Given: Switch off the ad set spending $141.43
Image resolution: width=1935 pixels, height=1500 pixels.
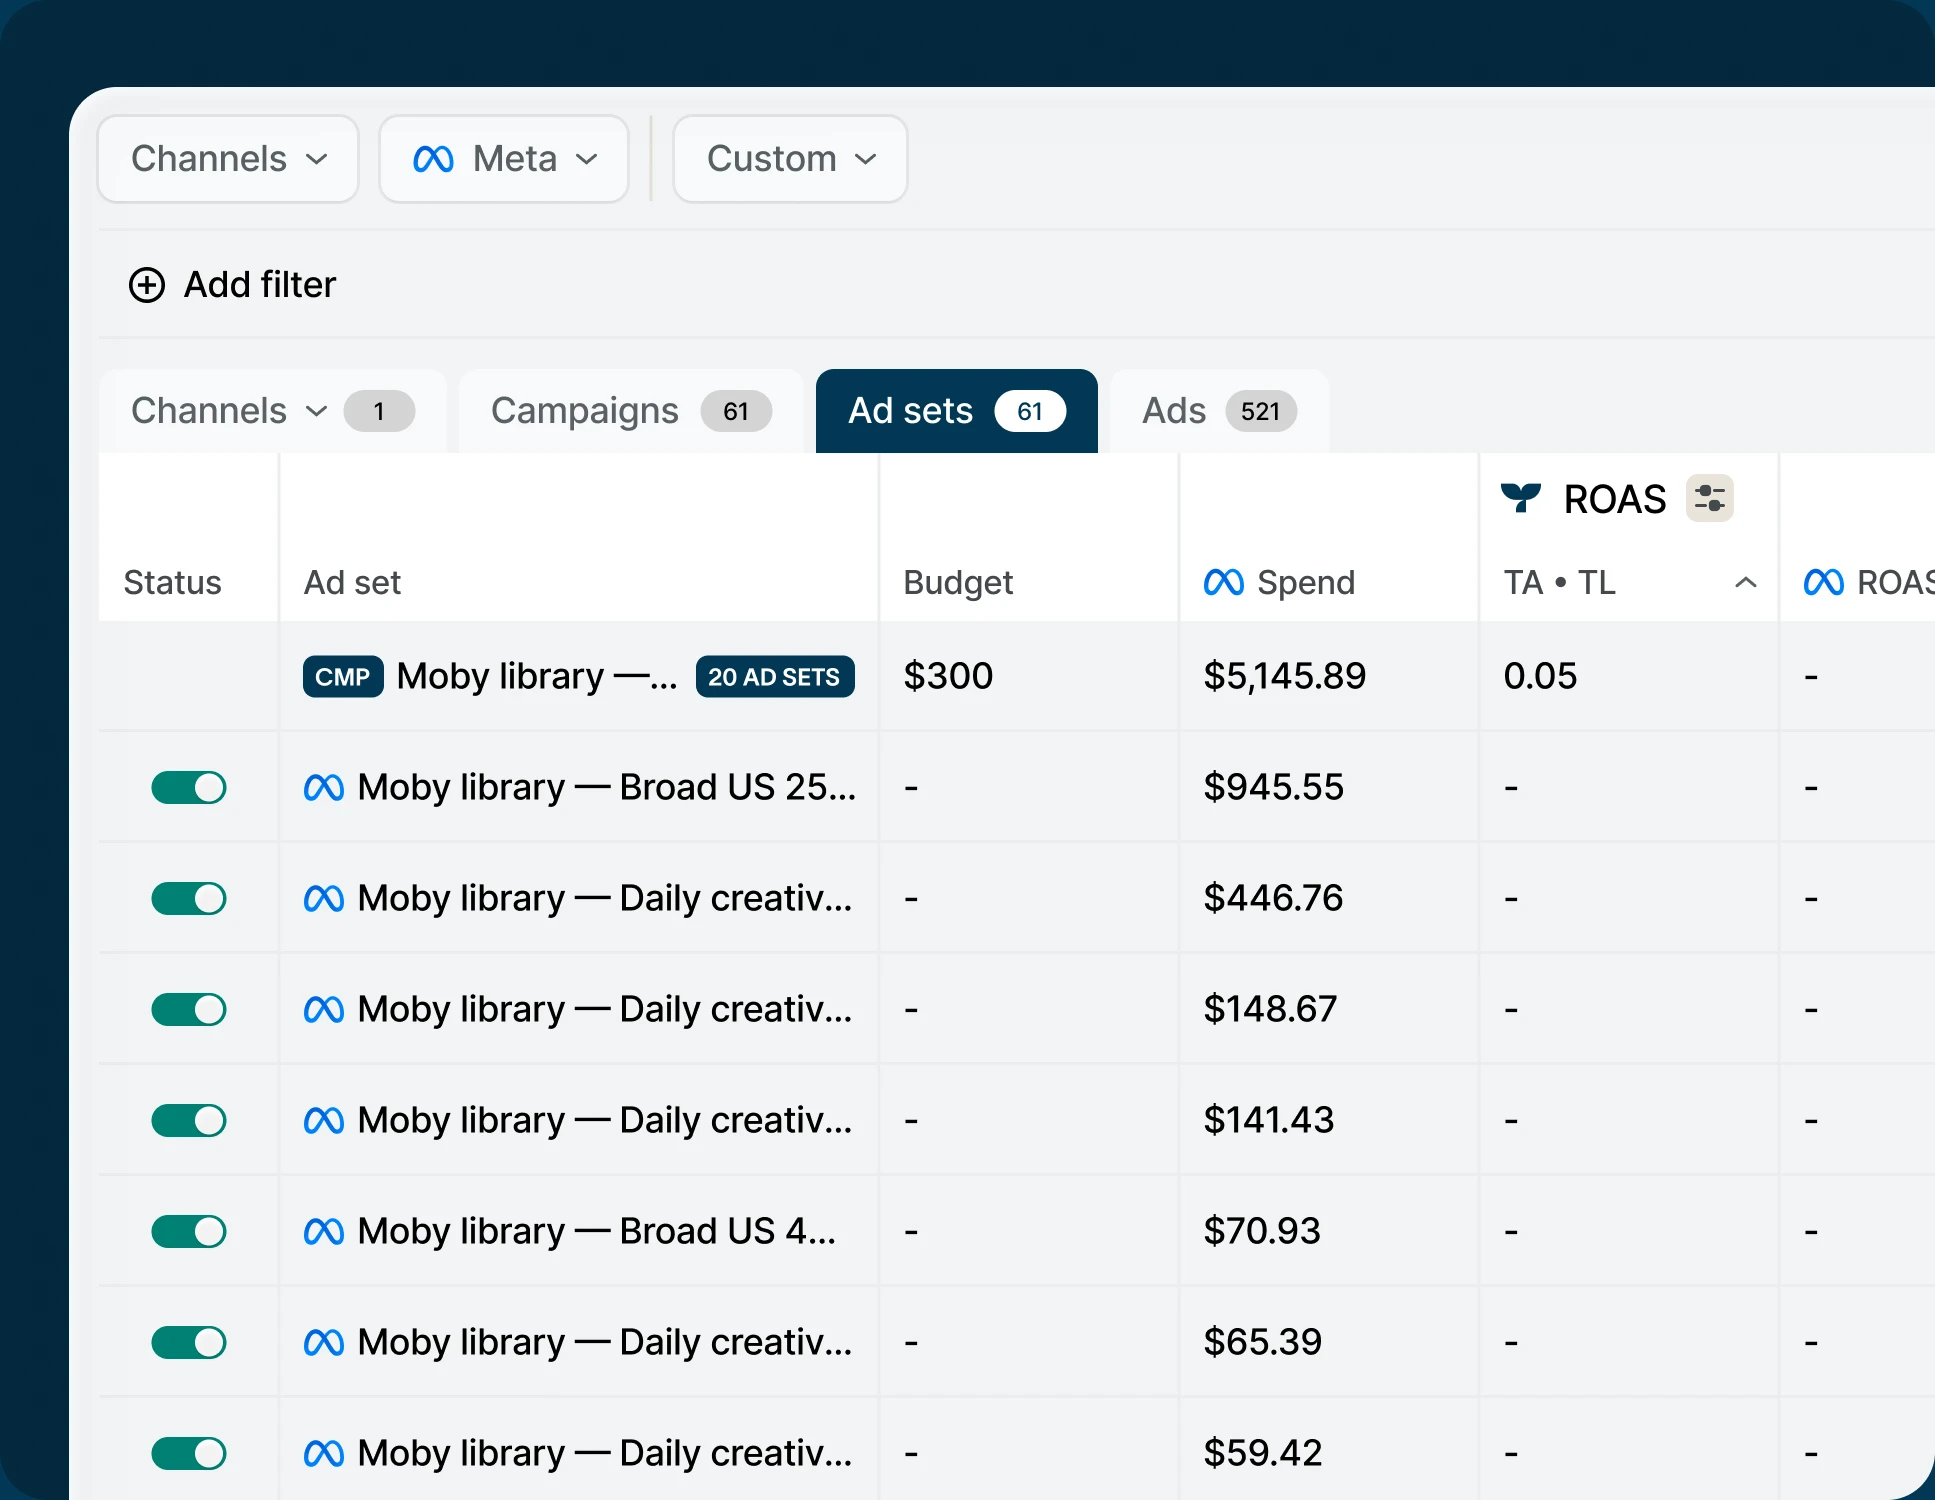Looking at the screenshot, I should (x=189, y=1121).
